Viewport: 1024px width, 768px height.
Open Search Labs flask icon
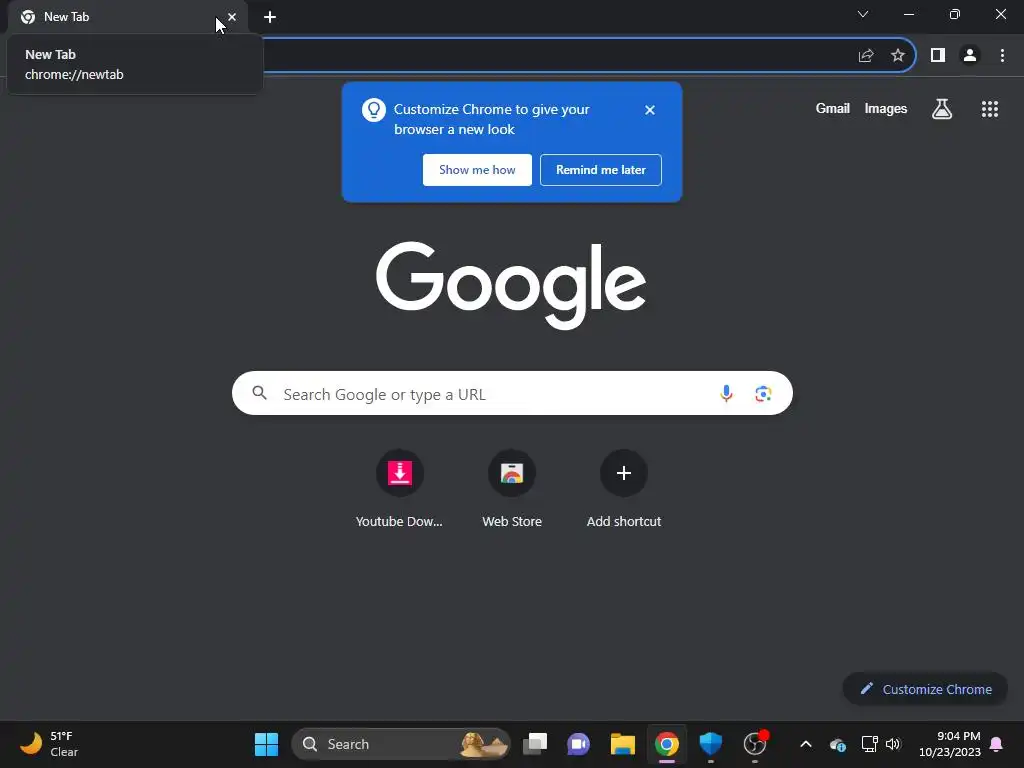[942, 109]
